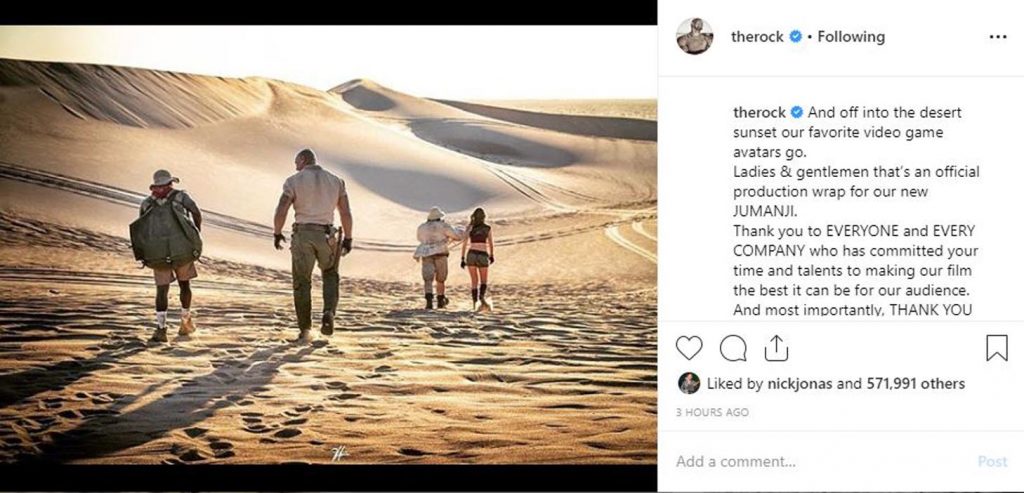Open therock username in the caption
Screen dimensions: 1024x493
click(760, 112)
